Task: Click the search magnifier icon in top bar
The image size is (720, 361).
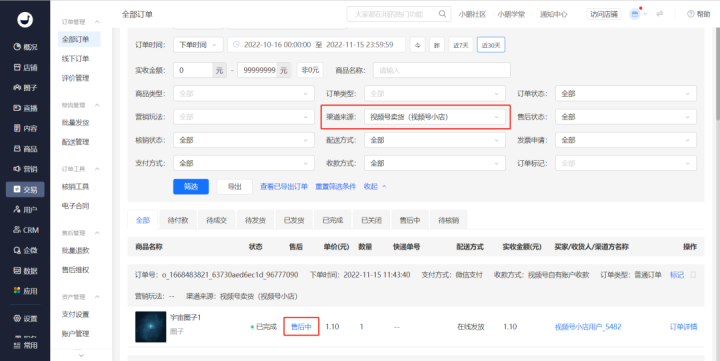Action: (442, 14)
